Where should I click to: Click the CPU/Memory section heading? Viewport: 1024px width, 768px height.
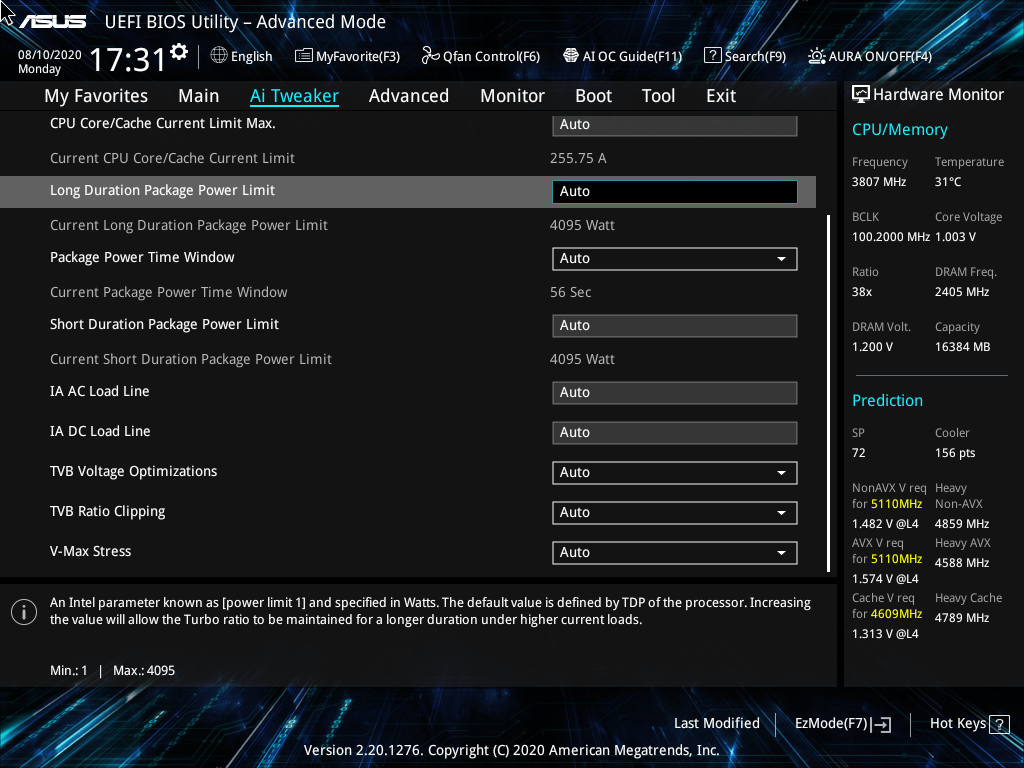pyautogui.click(x=900, y=130)
